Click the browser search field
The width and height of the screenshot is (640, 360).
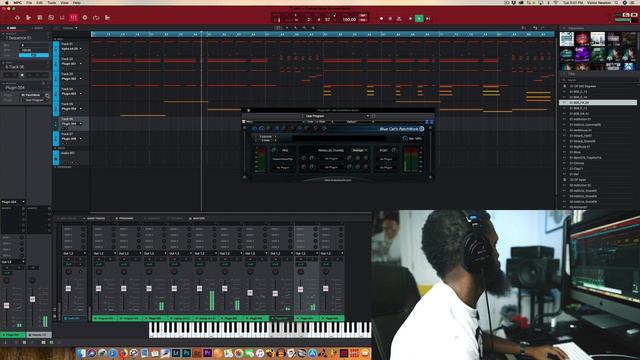click(598, 80)
